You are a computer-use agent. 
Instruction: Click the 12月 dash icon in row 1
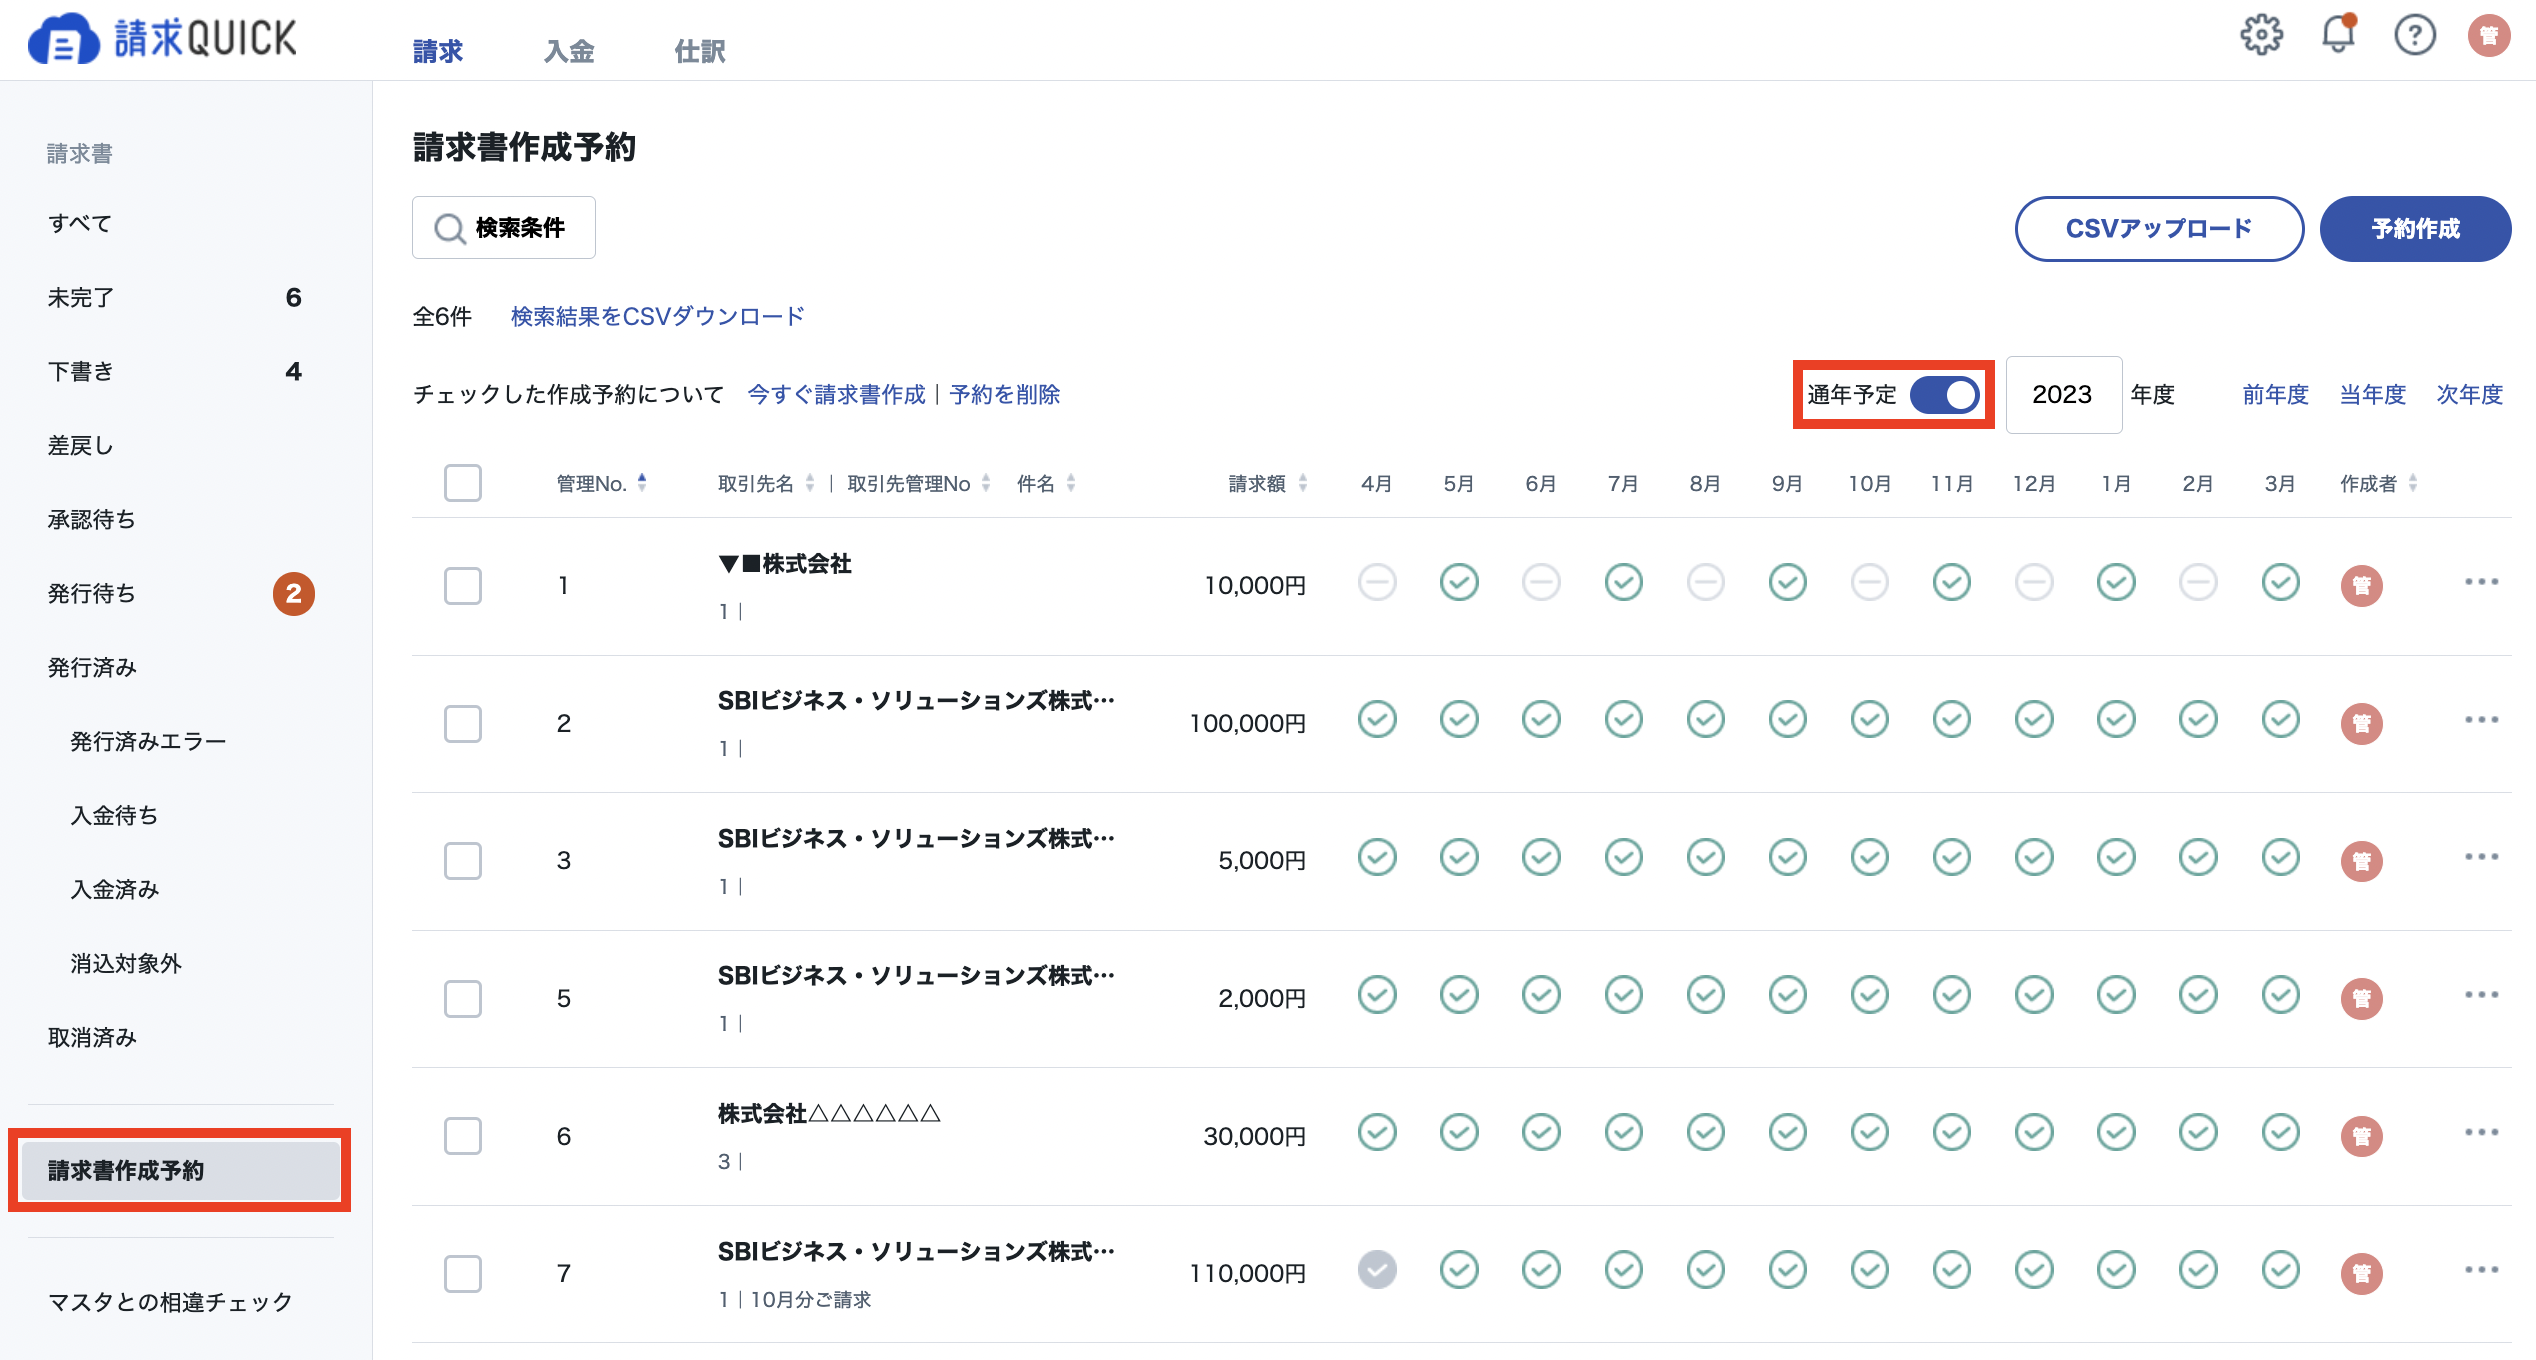click(2034, 582)
